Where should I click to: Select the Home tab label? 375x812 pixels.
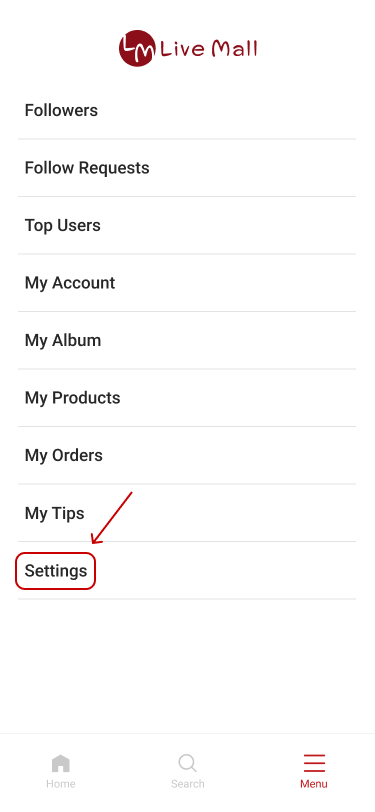pos(61,784)
